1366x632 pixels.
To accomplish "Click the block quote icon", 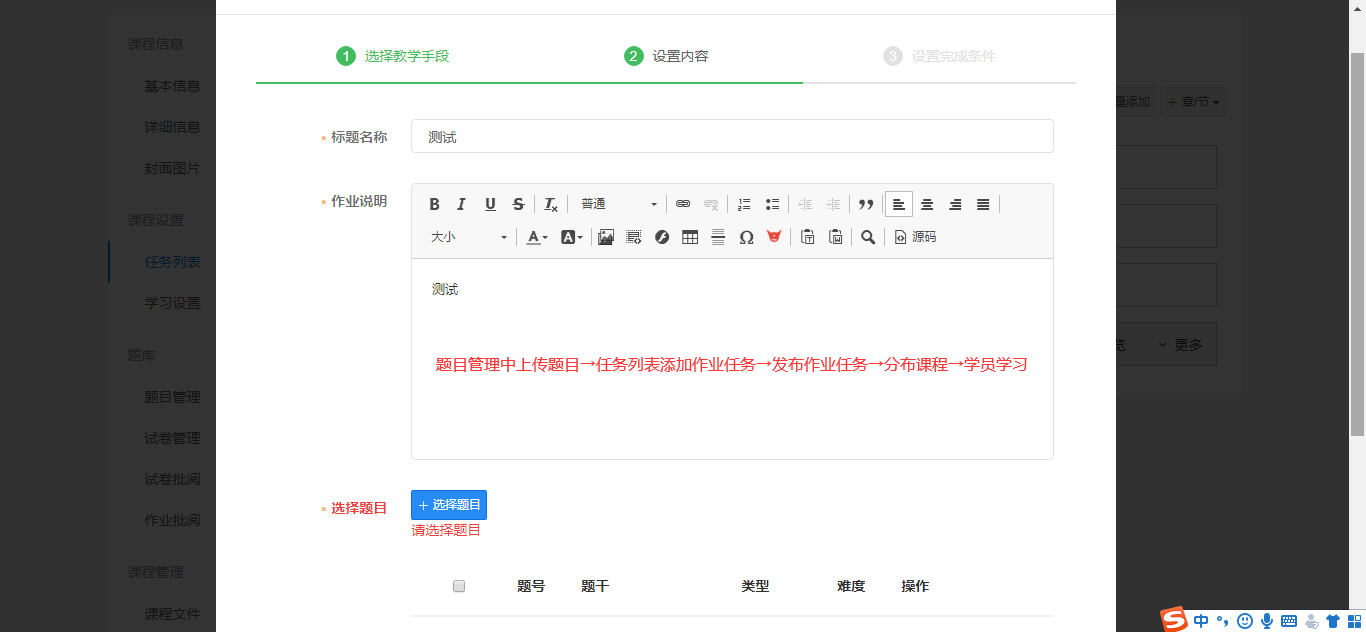I will tap(866, 204).
